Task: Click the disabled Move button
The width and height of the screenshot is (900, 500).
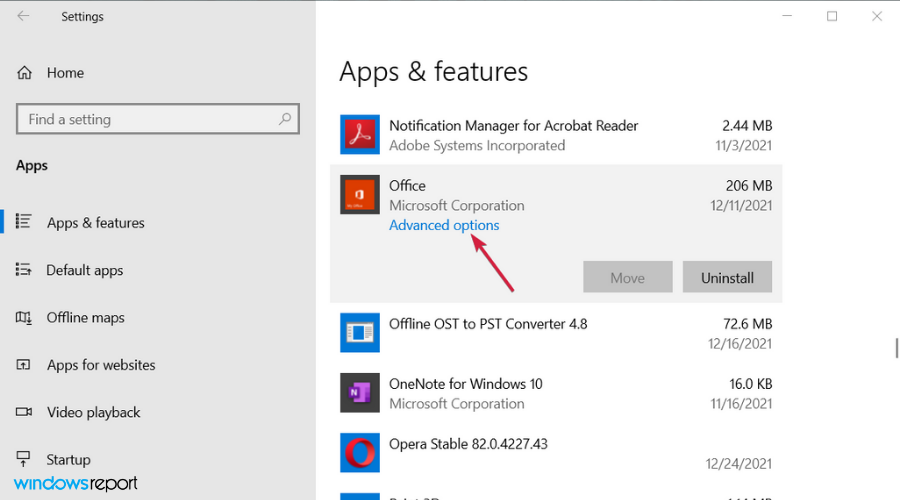Action: tap(627, 277)
